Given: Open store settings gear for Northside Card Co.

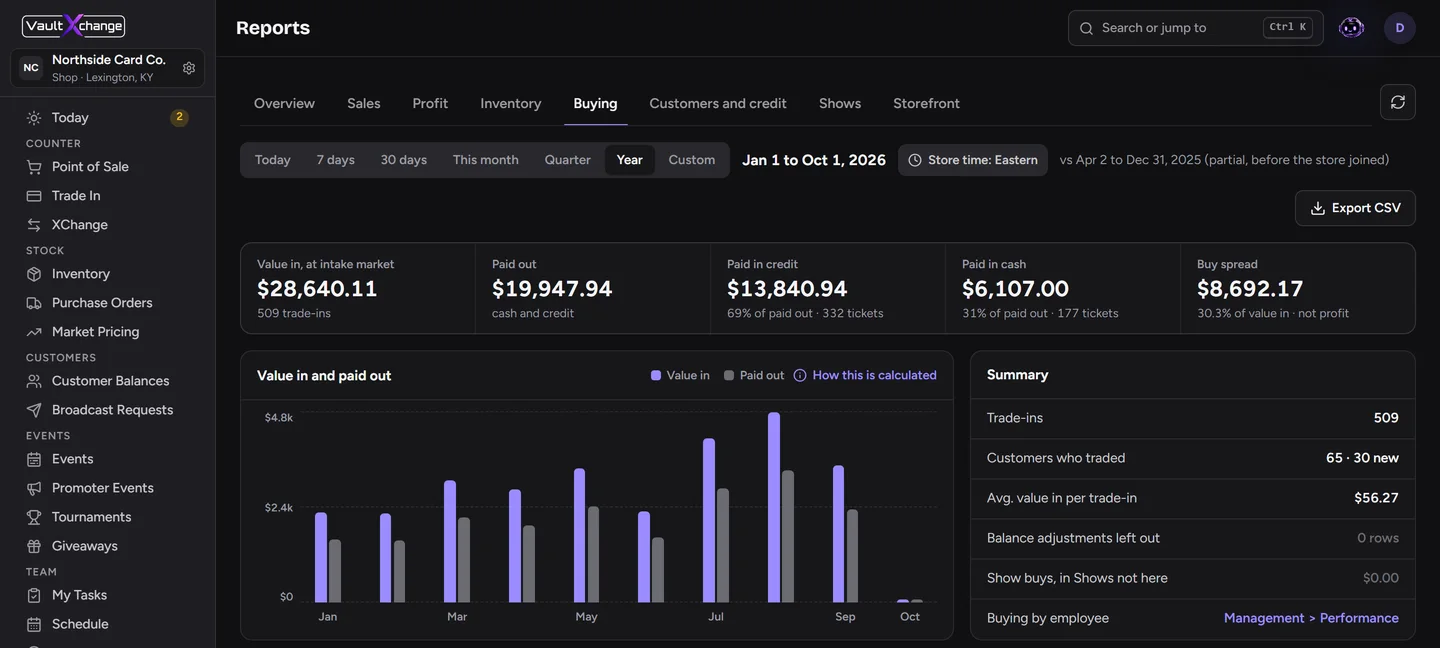Looking at the screenshot, I should (189, 68).
